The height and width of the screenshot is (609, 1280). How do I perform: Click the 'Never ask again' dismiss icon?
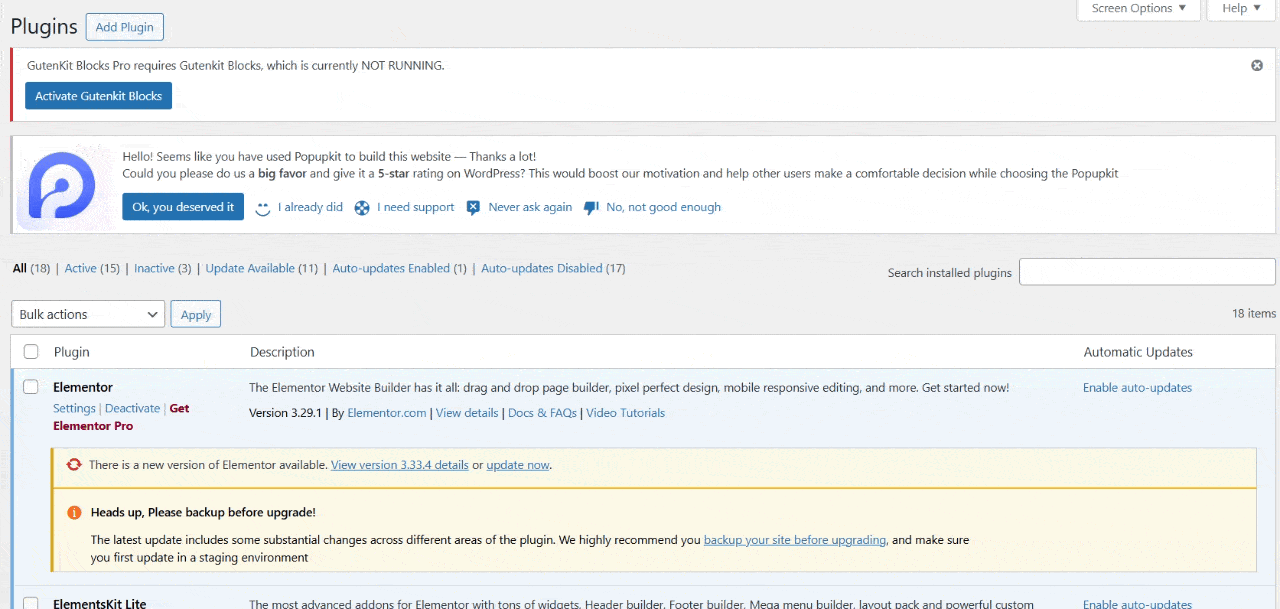click(474, 208)
